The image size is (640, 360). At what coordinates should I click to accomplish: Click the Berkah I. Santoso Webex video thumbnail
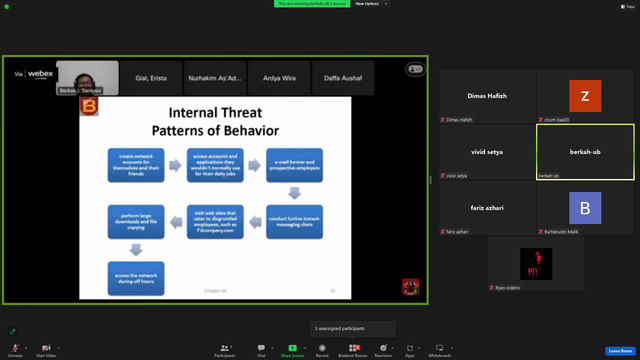coord(87,78)
